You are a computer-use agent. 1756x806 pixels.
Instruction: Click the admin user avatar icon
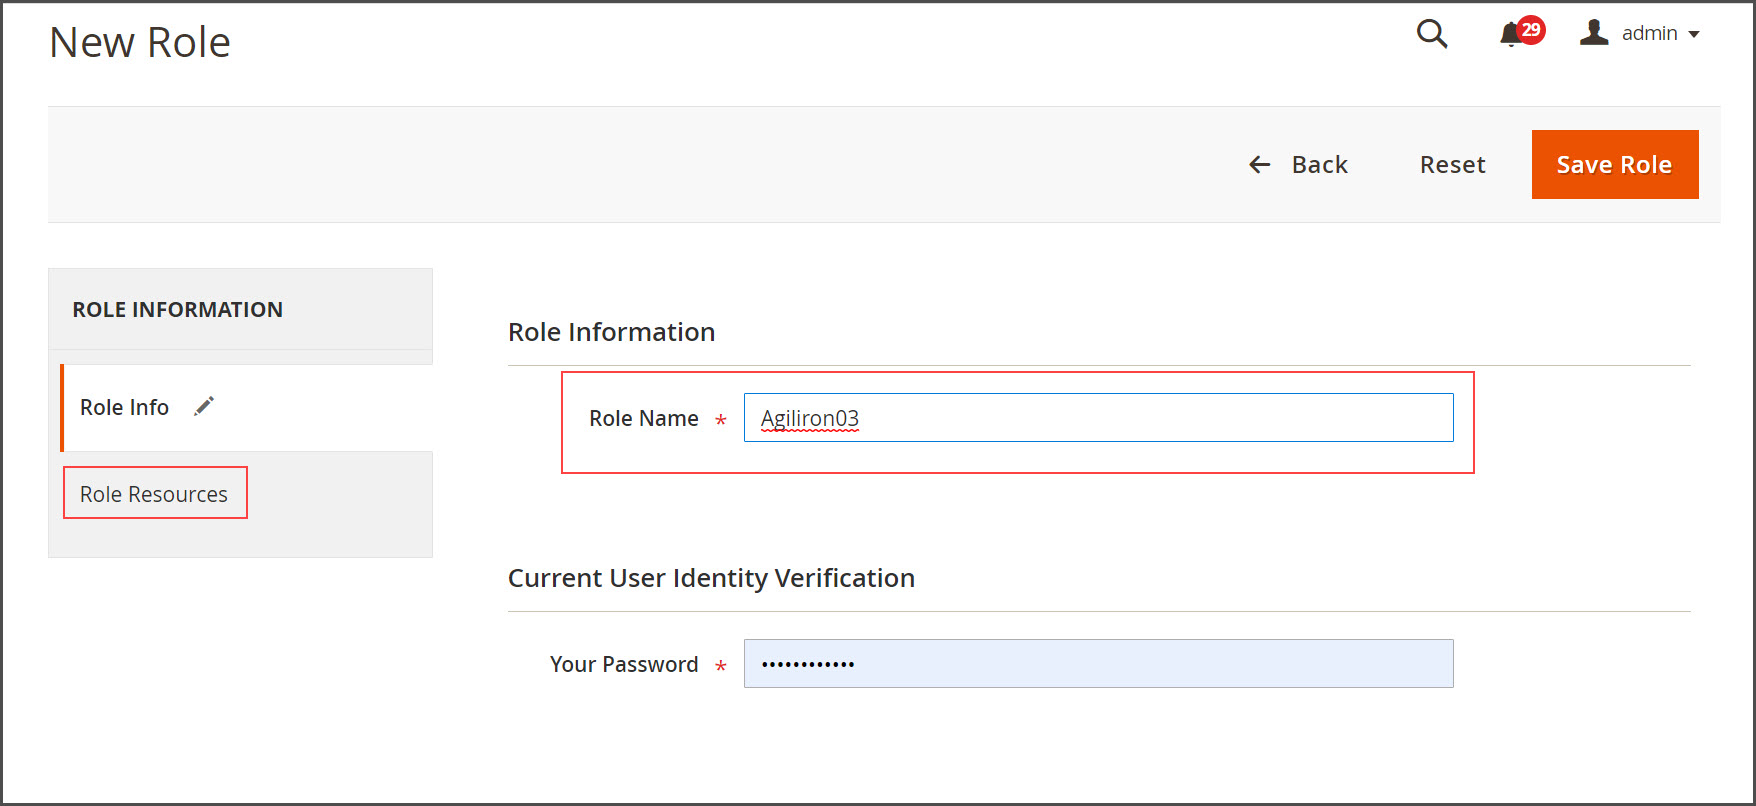[x=1594, y=33]
